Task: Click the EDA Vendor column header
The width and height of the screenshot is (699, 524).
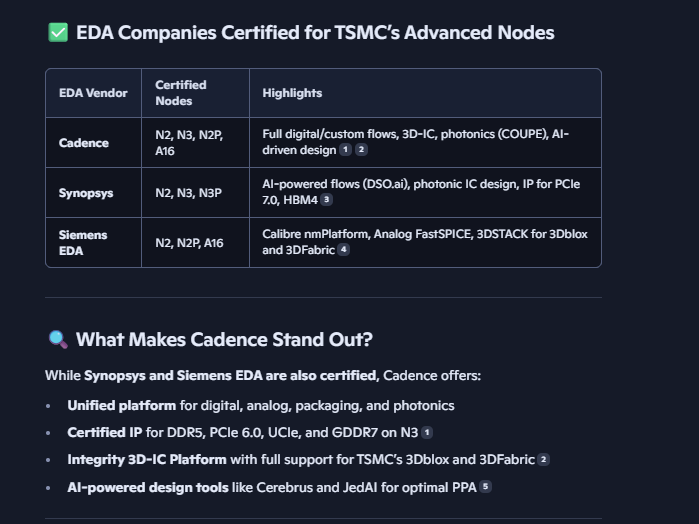Action: 93,93
